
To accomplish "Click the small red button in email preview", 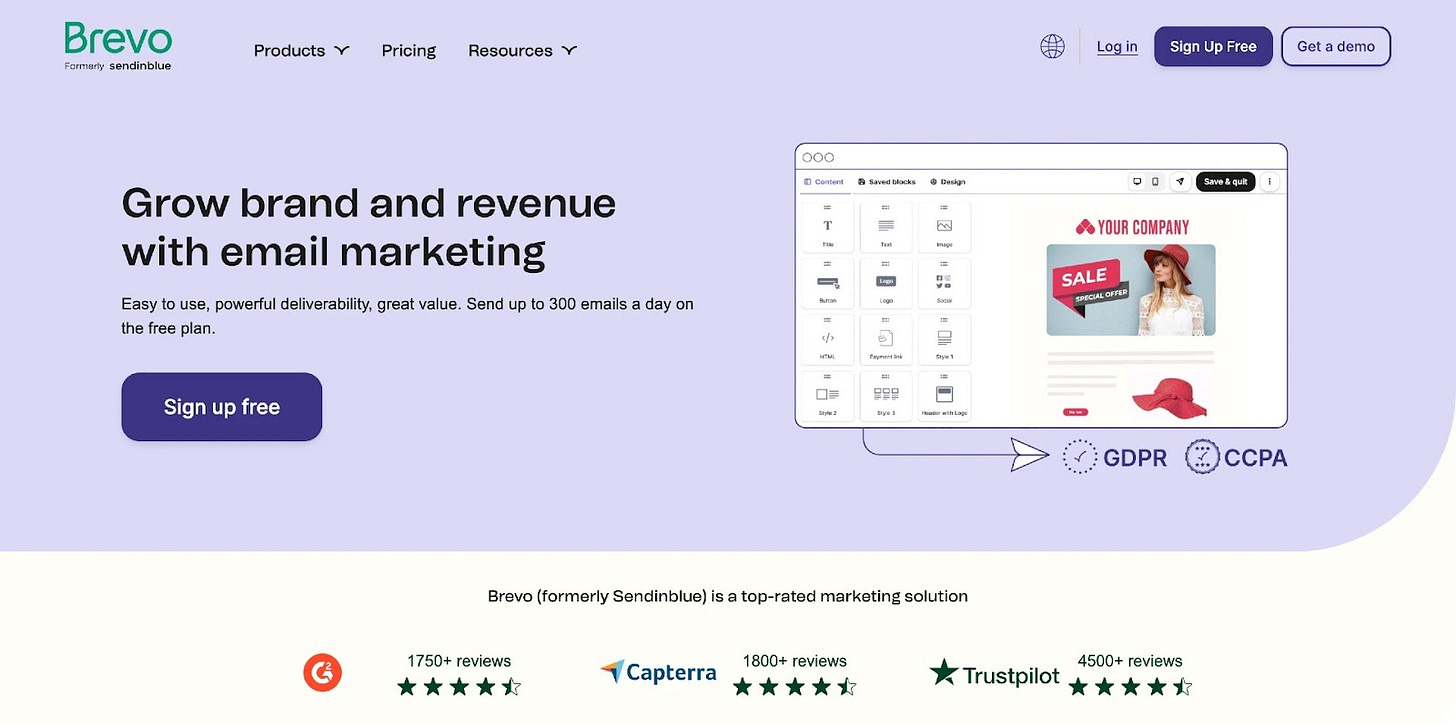I will click(x=1076, y=411).
